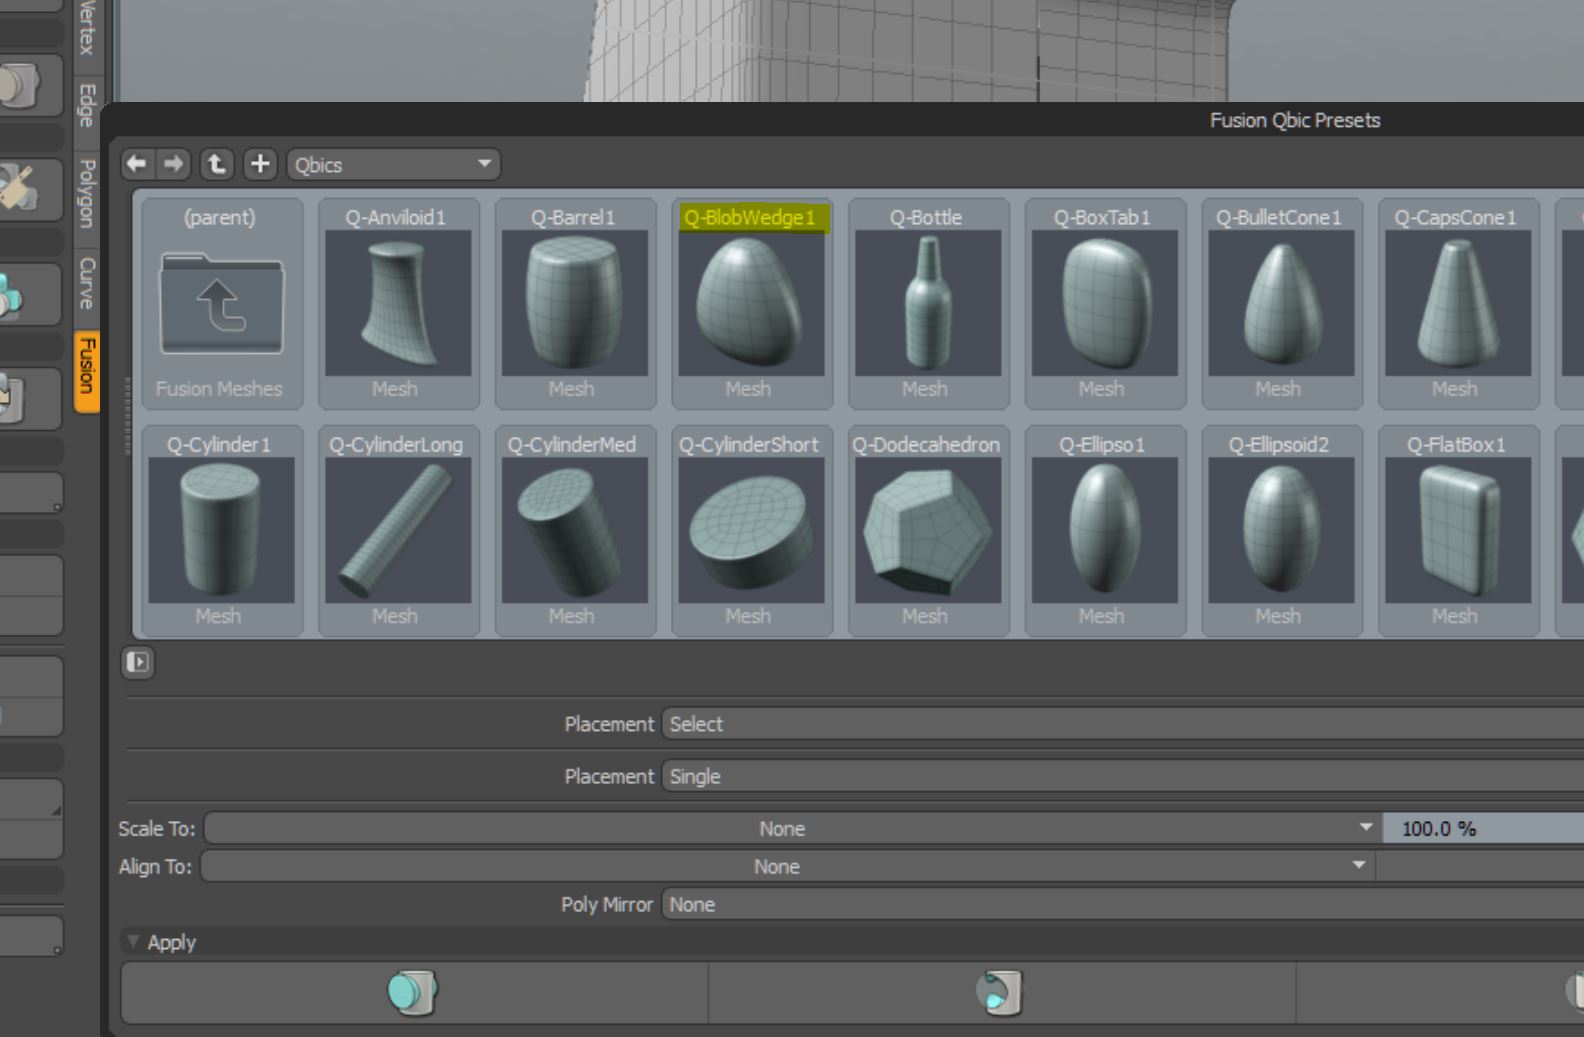Open the Placement Single dropdown
1584x1037 pixels.
click(1122, 776)
